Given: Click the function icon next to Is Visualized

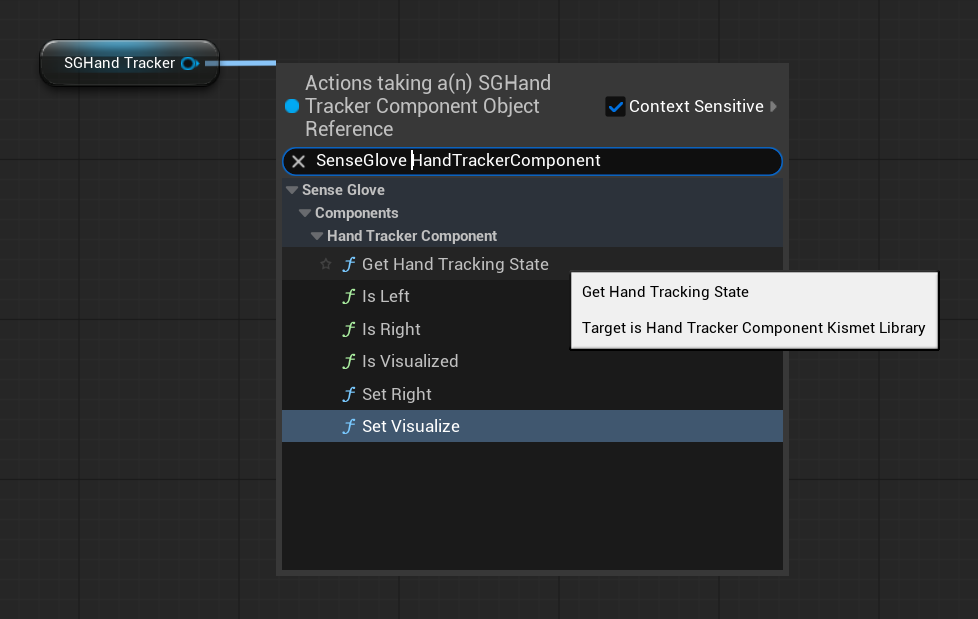Looking at the screenshot, I should pyautogui.click(x=348, y=361).
